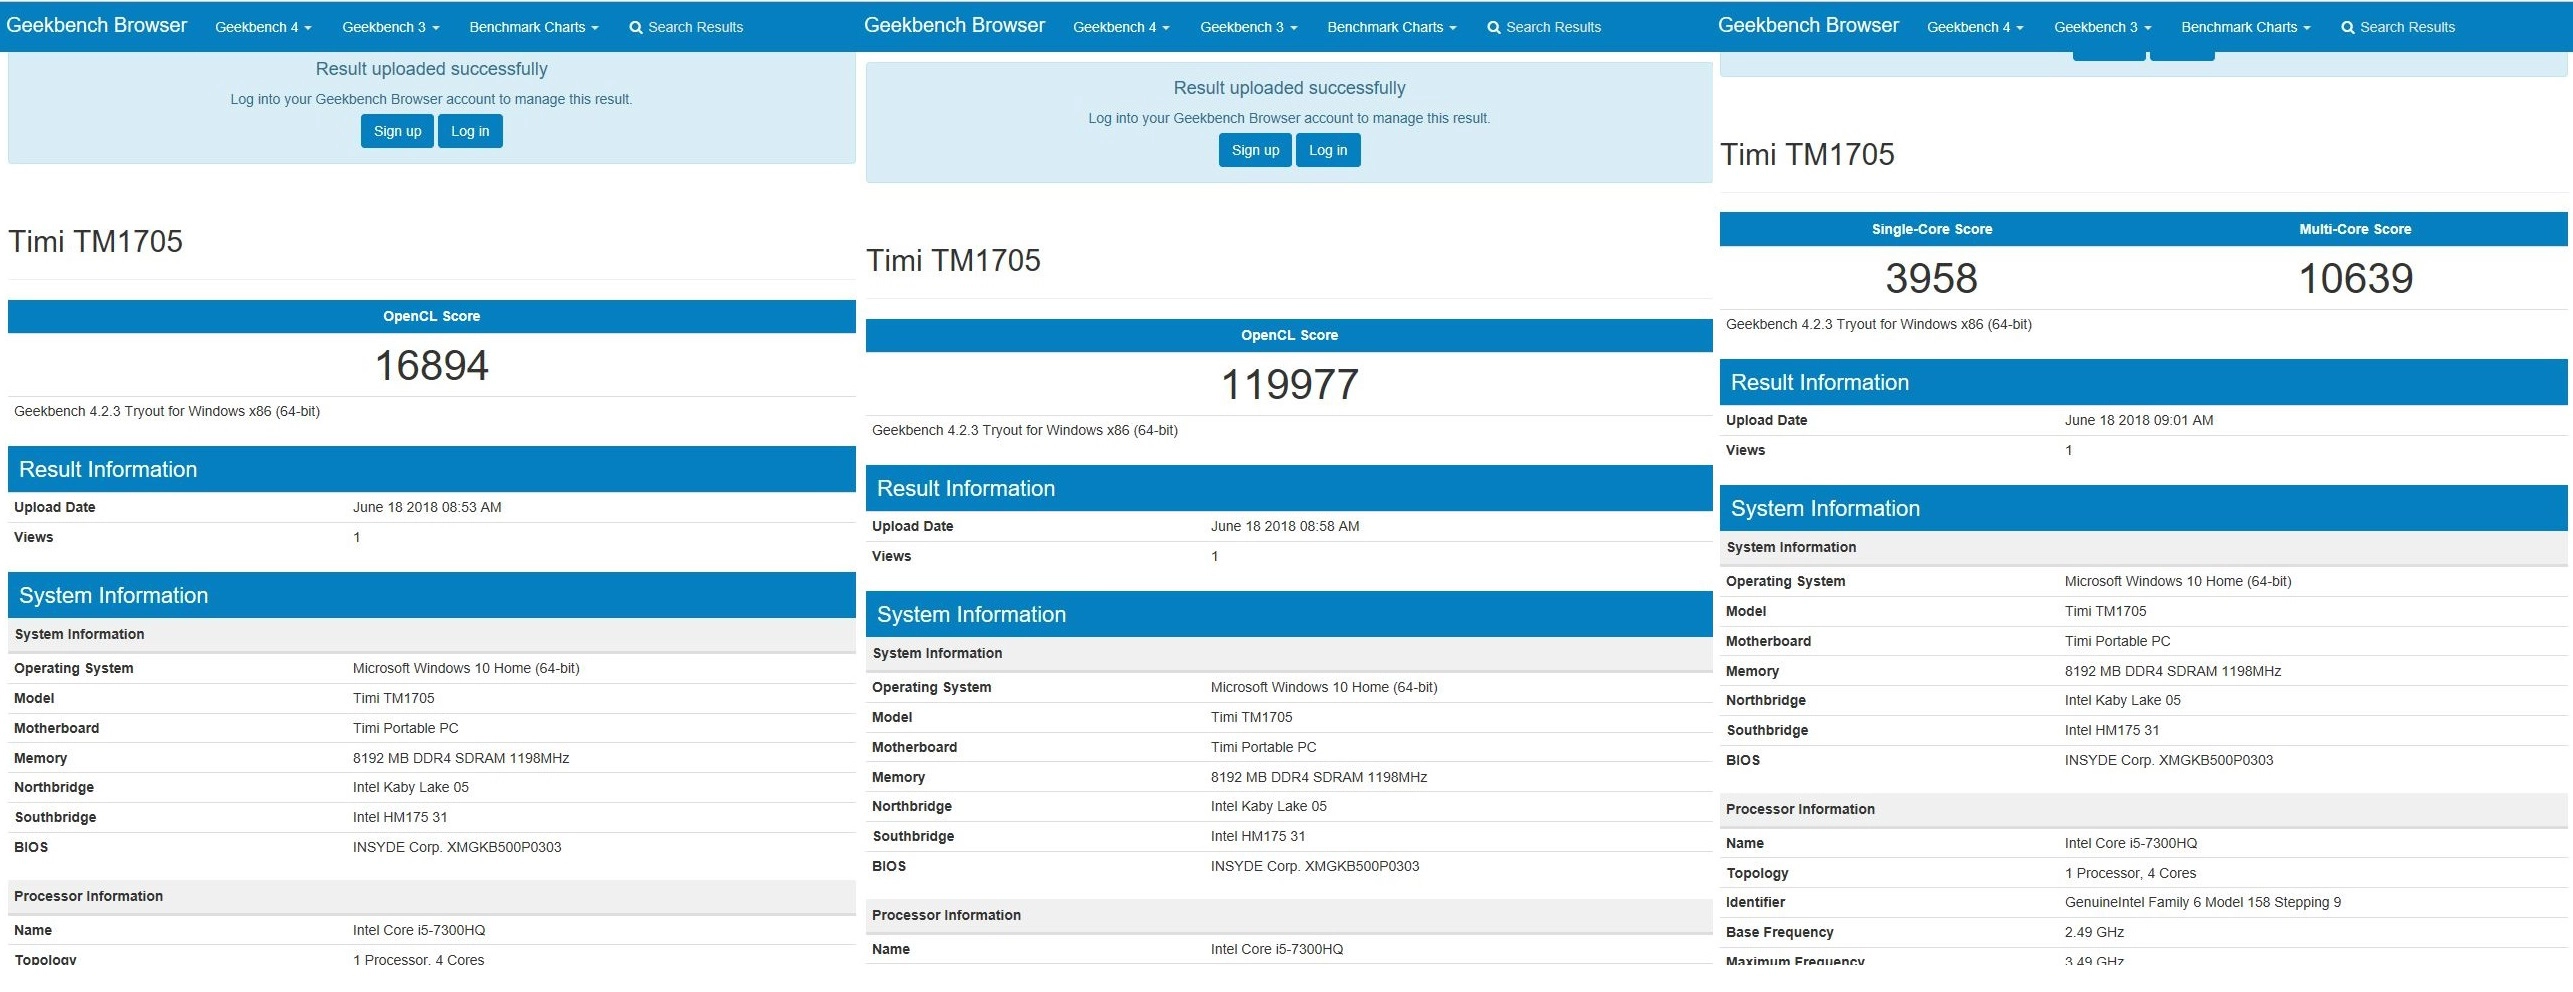The height and width of the screenshot is (992, 2573).
Task: Click Log in on the 16894 score page
Action: [470, 131]
